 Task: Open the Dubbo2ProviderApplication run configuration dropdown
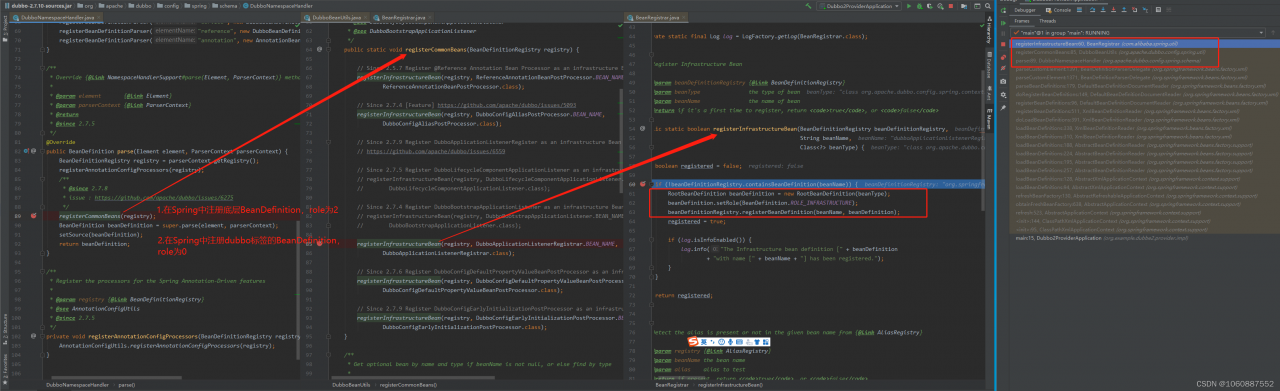(859, 6)
